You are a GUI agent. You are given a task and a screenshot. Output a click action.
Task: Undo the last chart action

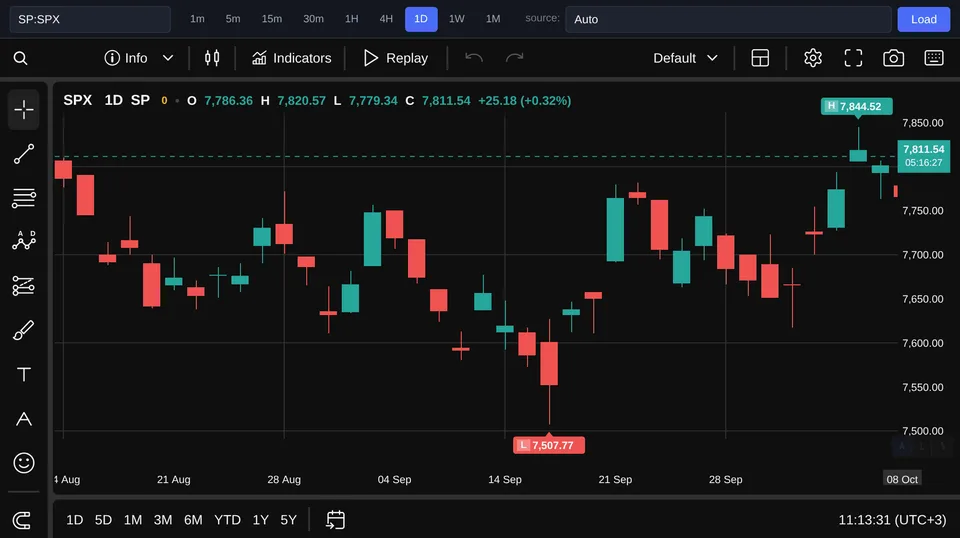(474, 58)
